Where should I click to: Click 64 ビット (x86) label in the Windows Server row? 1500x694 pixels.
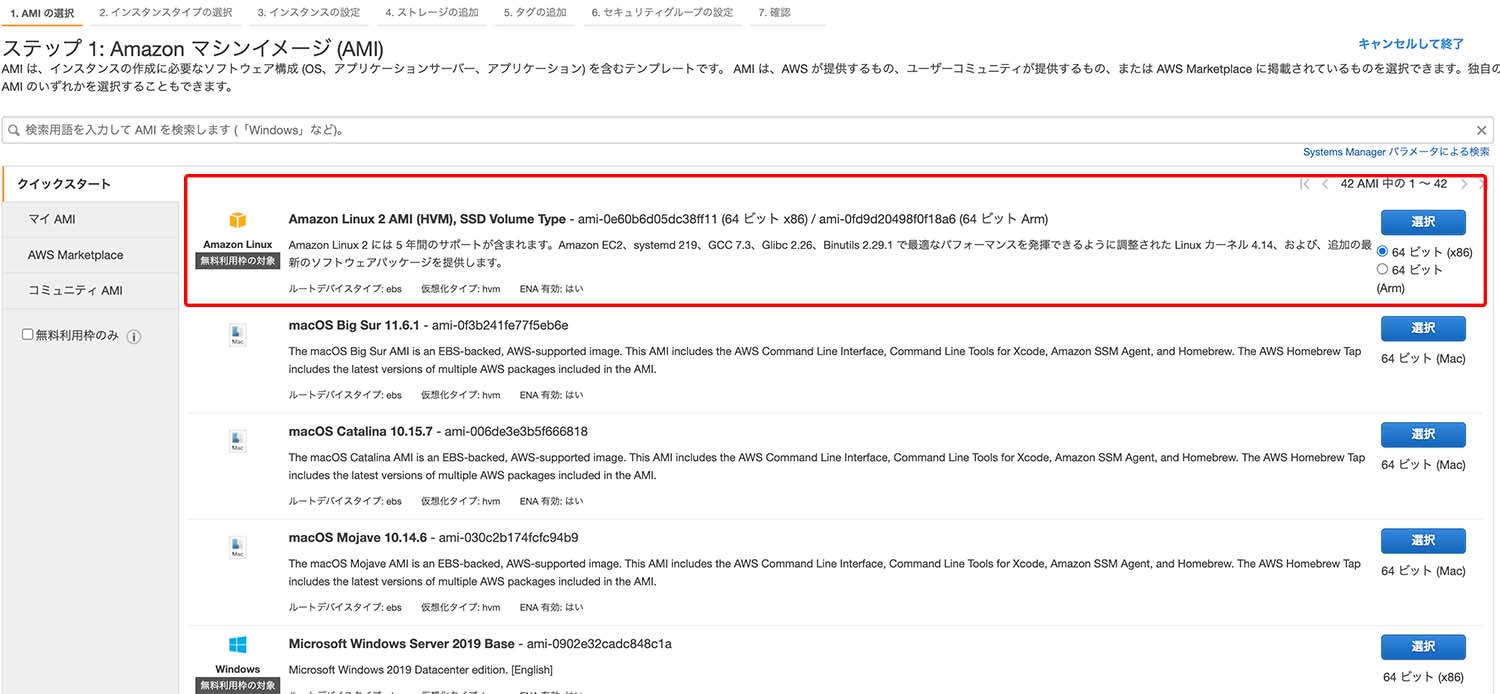[1424, 677]
